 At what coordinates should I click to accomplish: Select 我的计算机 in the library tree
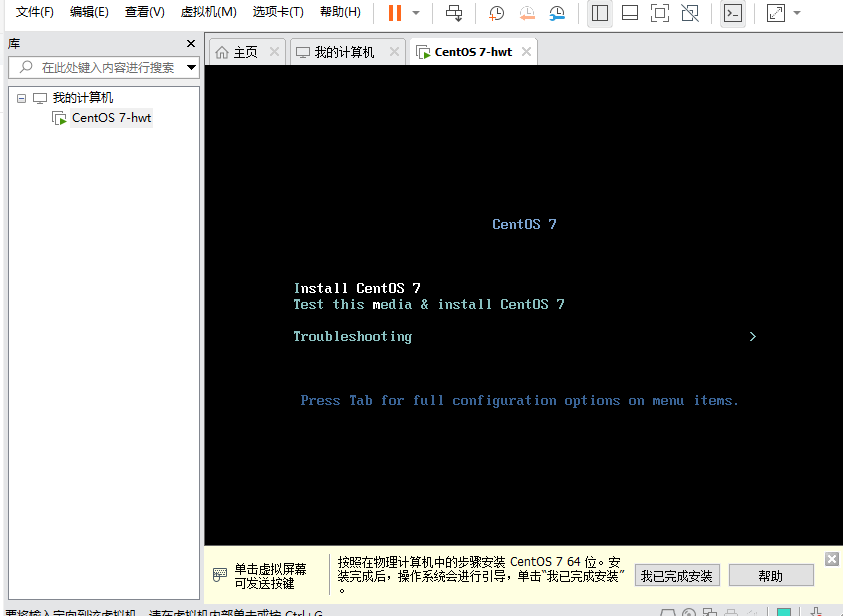(83, 98)
